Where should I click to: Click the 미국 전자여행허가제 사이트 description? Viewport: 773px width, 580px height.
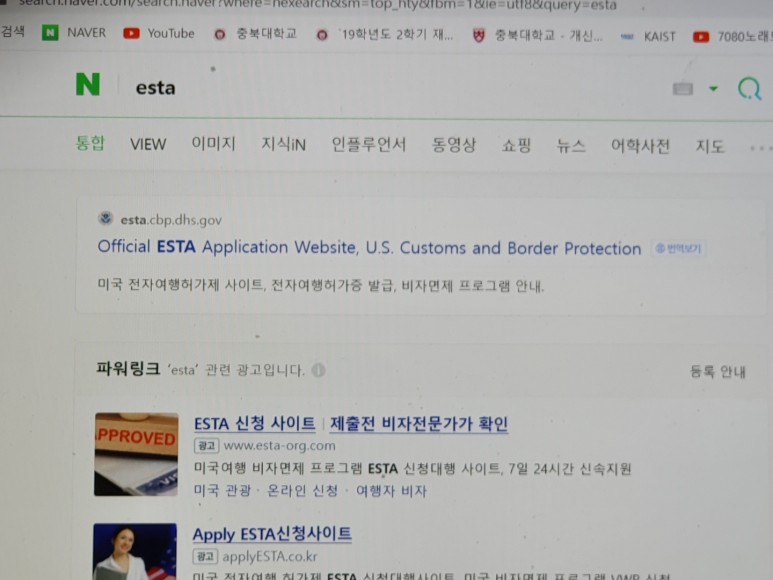click(x=320, y=285)
